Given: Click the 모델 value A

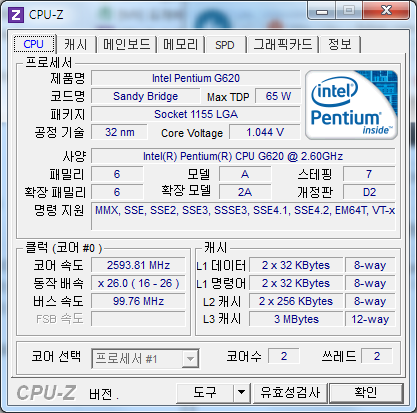Looking at the screenshot, I should [x=245, y=174].
